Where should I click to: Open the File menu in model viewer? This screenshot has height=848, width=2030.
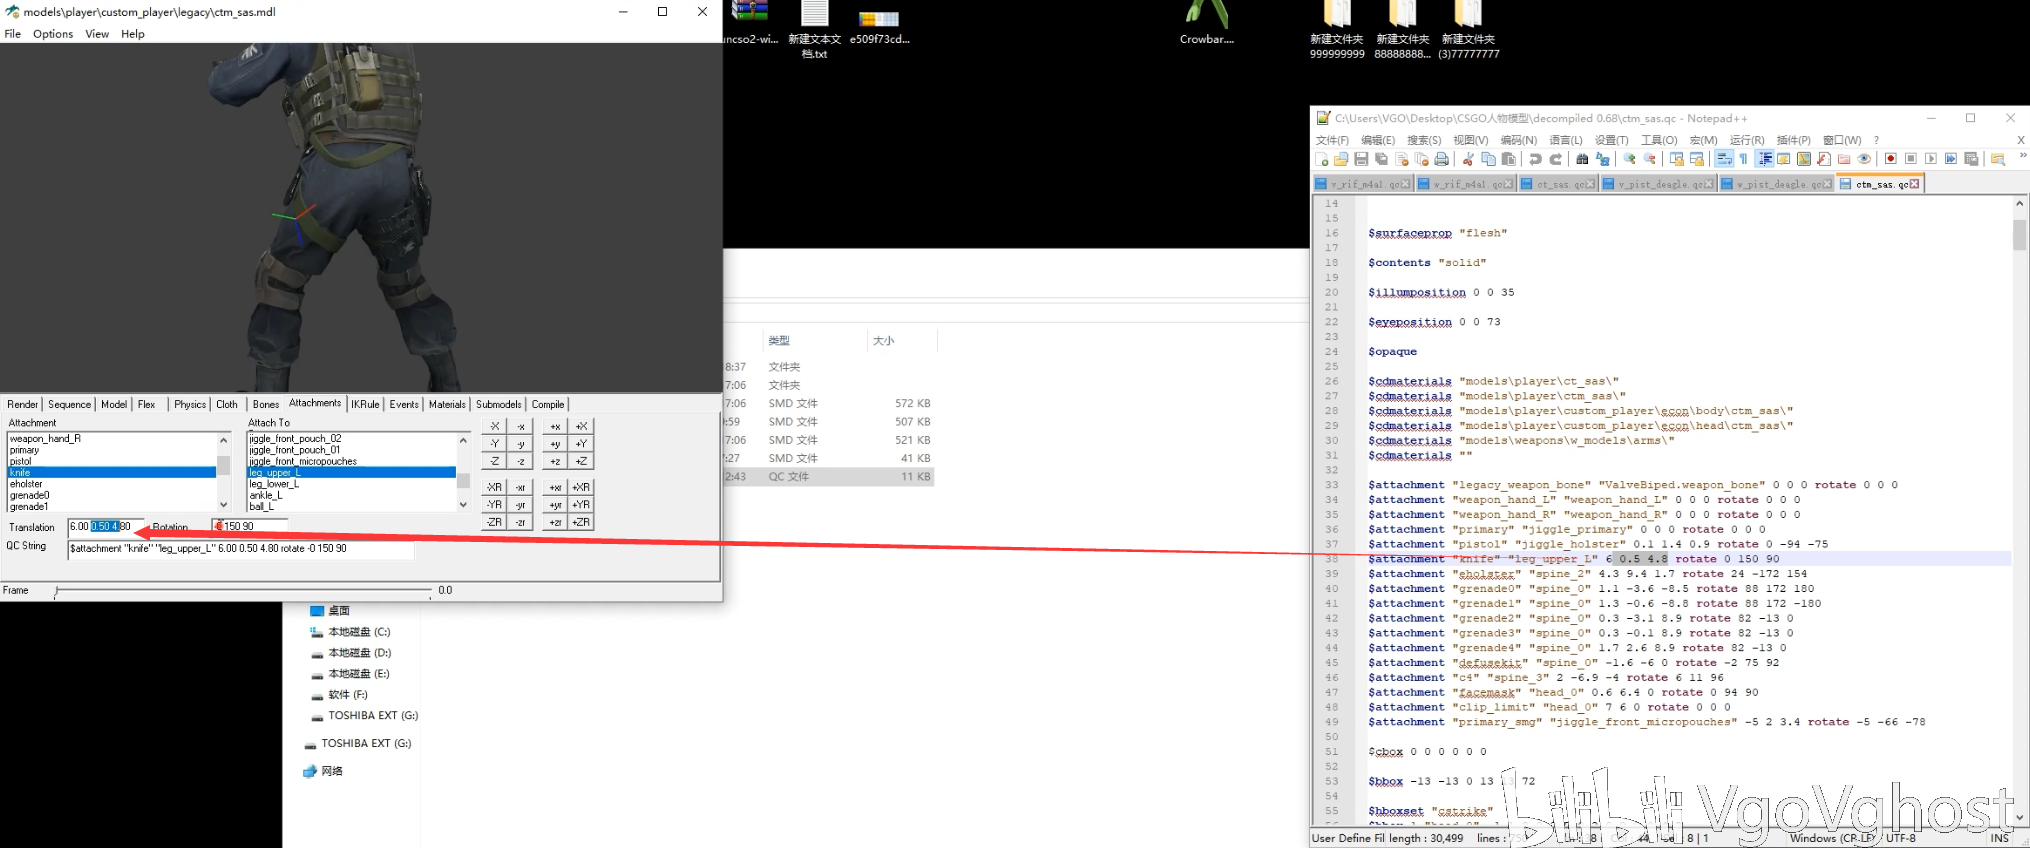tap(13, 34)
